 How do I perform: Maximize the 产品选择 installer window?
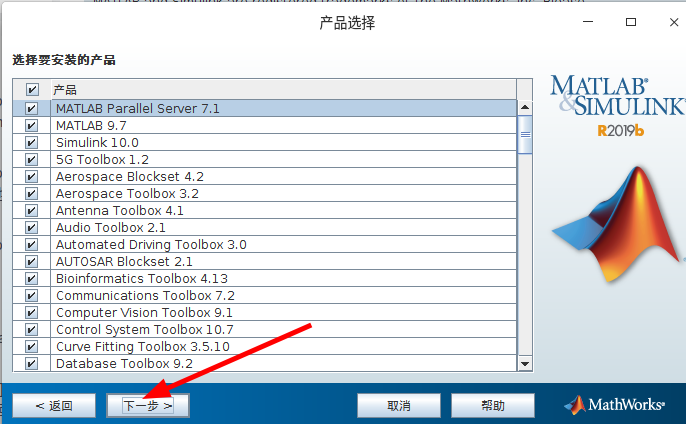(630, 22)
